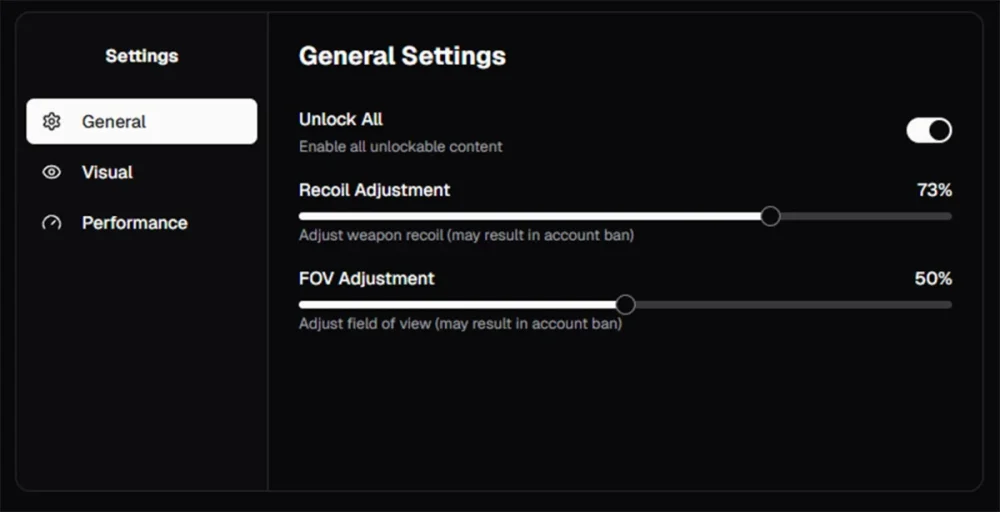
Task: Open the Performance settings section
Action: 142,223
